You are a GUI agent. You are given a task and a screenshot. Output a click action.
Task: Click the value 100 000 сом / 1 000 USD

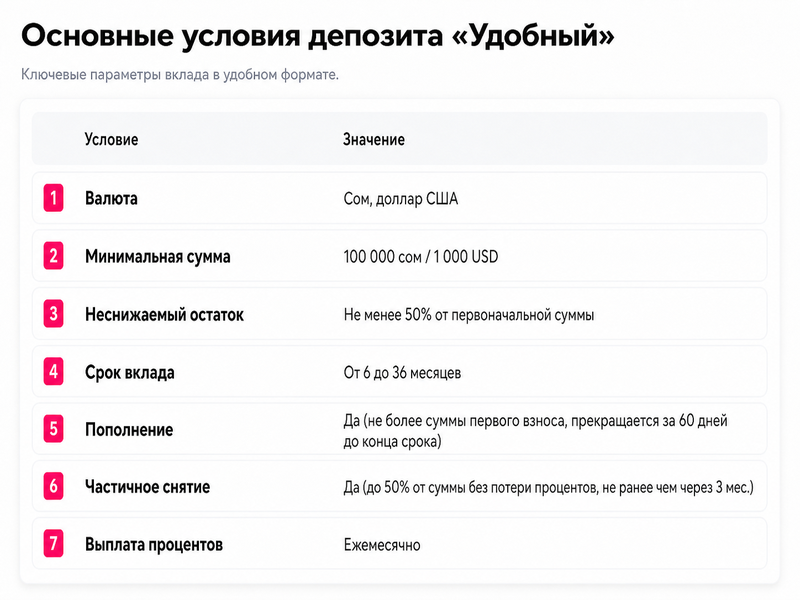[x=421, y=257]
